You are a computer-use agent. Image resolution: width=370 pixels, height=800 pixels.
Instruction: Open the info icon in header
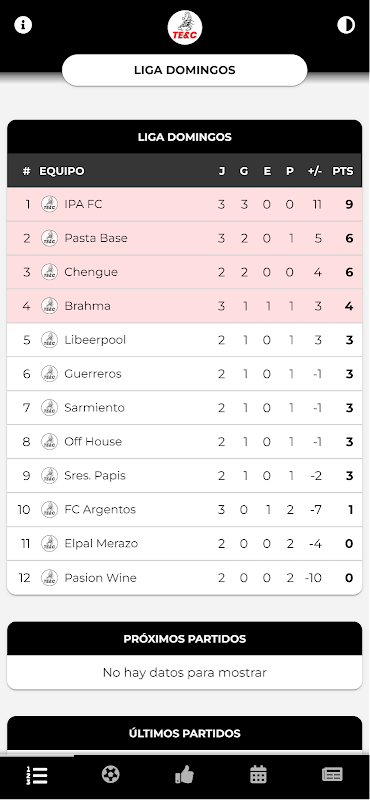coord(23,25)
